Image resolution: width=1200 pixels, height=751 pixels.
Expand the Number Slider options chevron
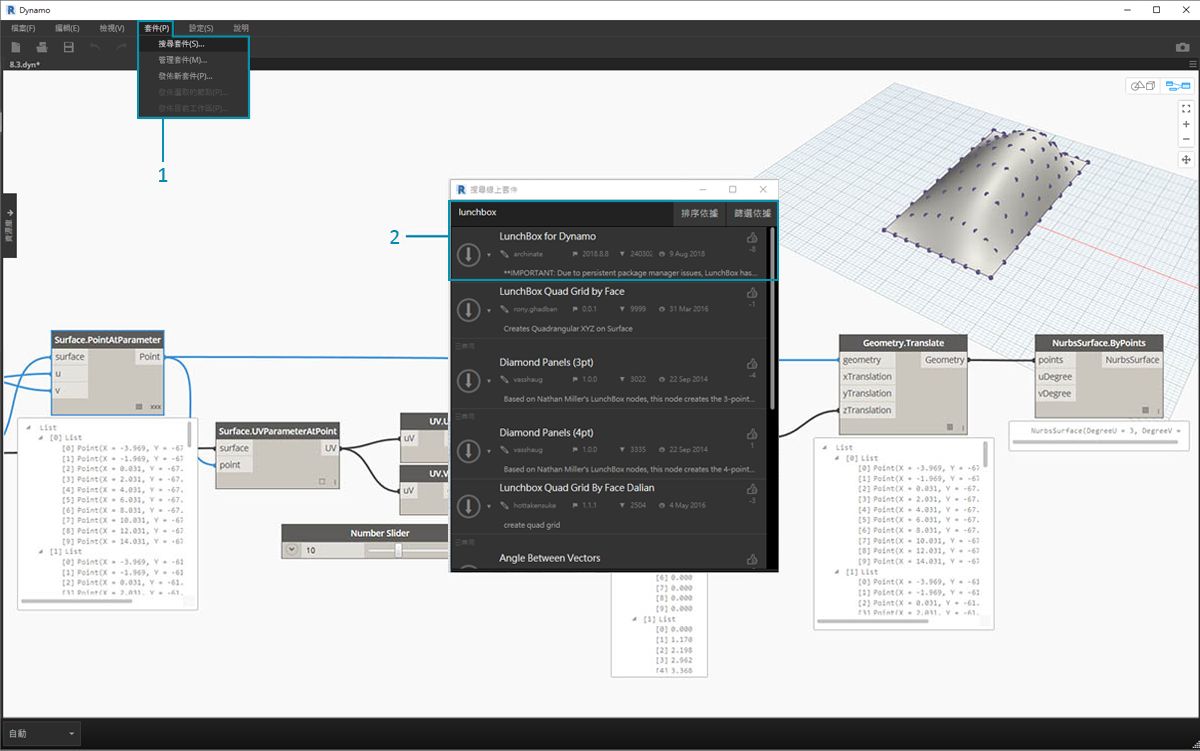[292, 550]
